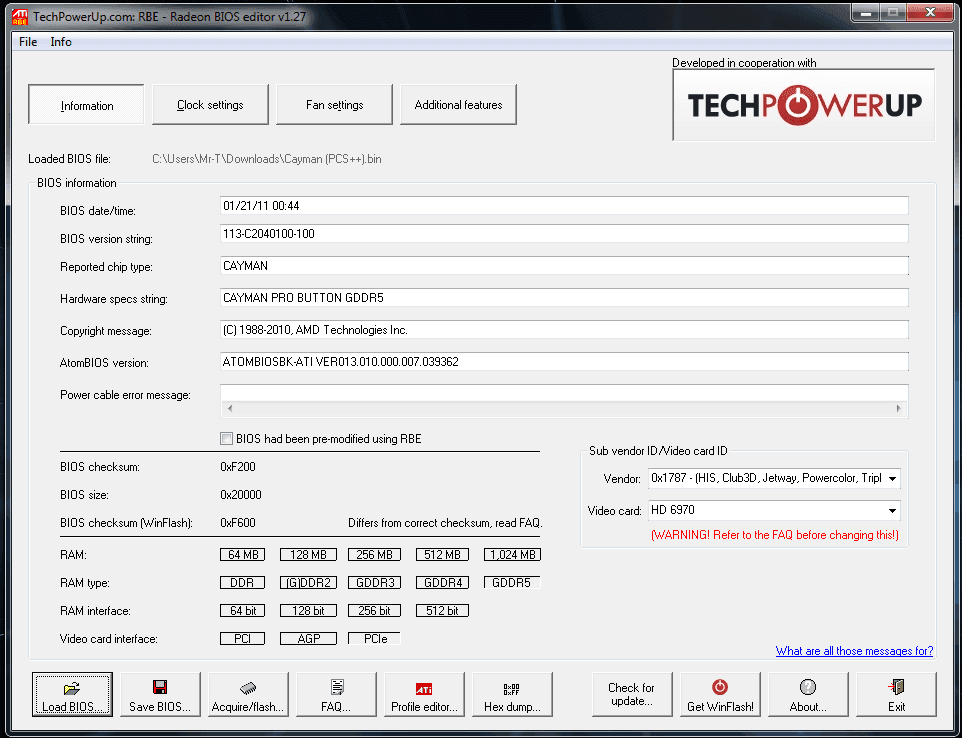Viewport: 962px width, 740px height.
Task: Click the 128 MB RAM indicator
Action: [x=308, y=555]
